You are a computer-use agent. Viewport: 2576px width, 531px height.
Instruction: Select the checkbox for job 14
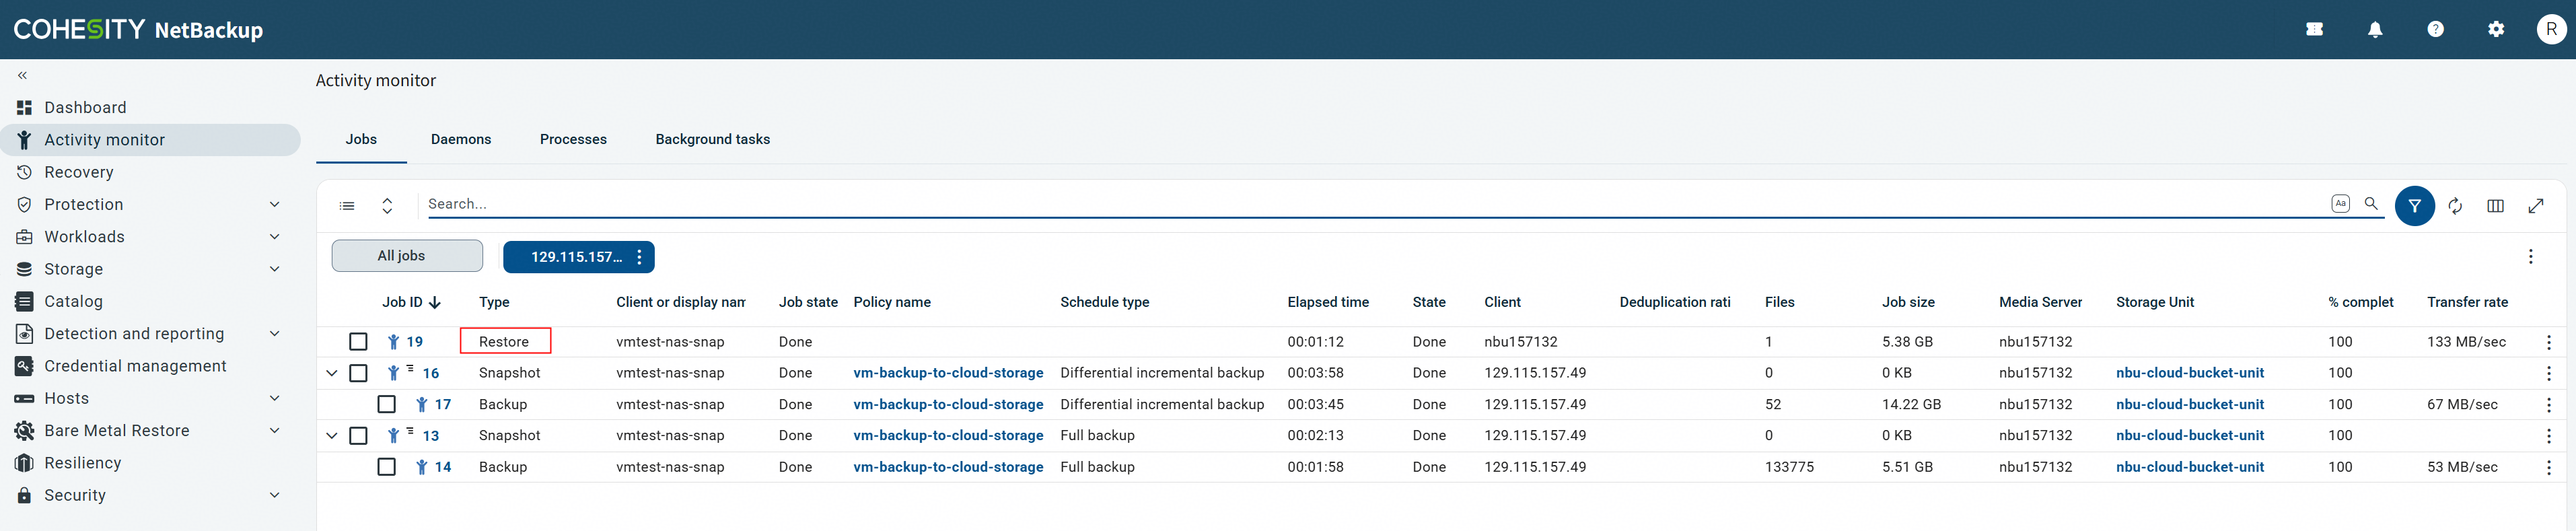(386, 467)
